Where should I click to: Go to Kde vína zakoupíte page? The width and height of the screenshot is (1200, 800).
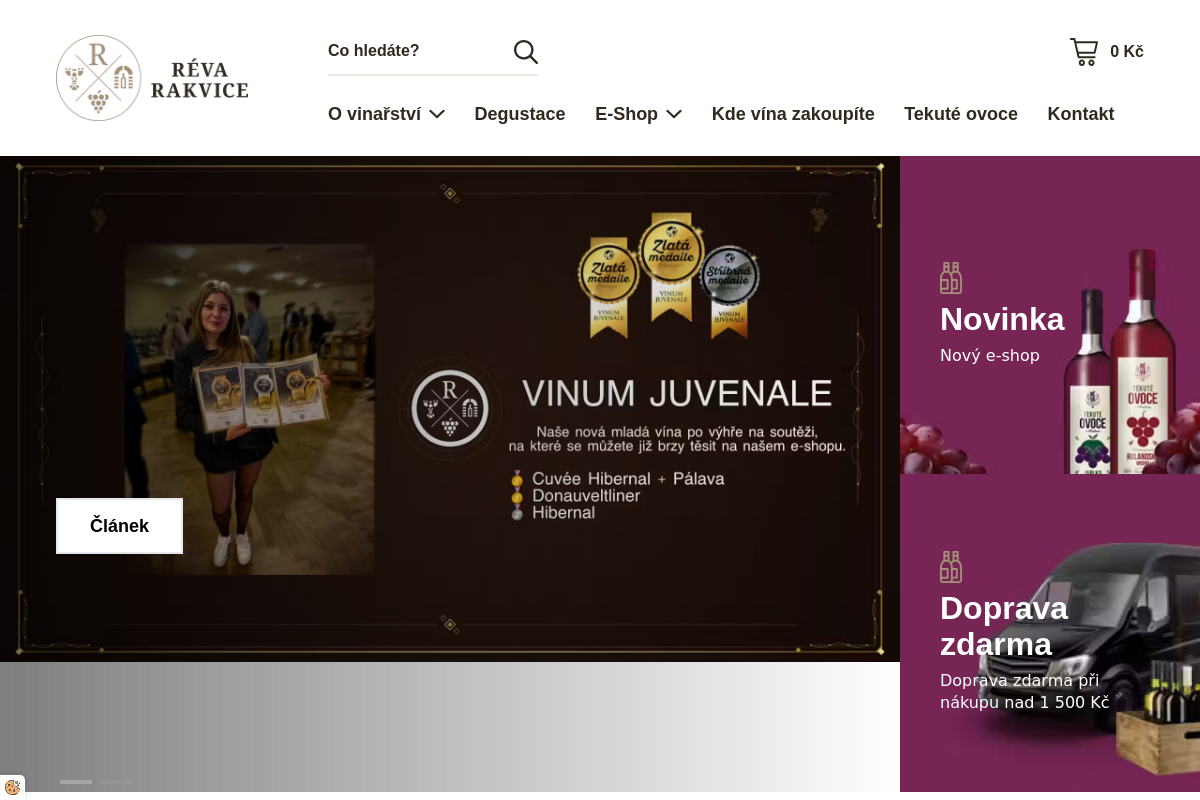pos(793,114)
